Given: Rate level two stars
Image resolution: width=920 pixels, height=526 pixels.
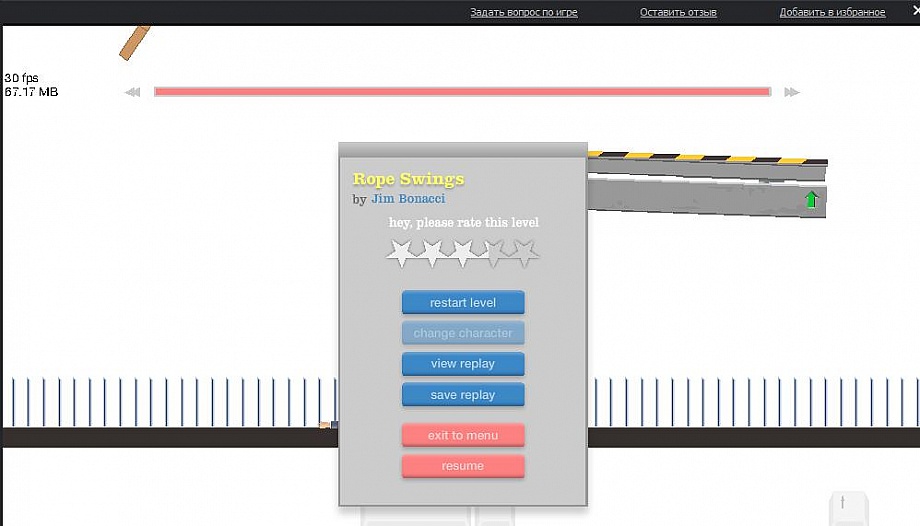Looking at the screenshot, I should [x=432, y=253].
